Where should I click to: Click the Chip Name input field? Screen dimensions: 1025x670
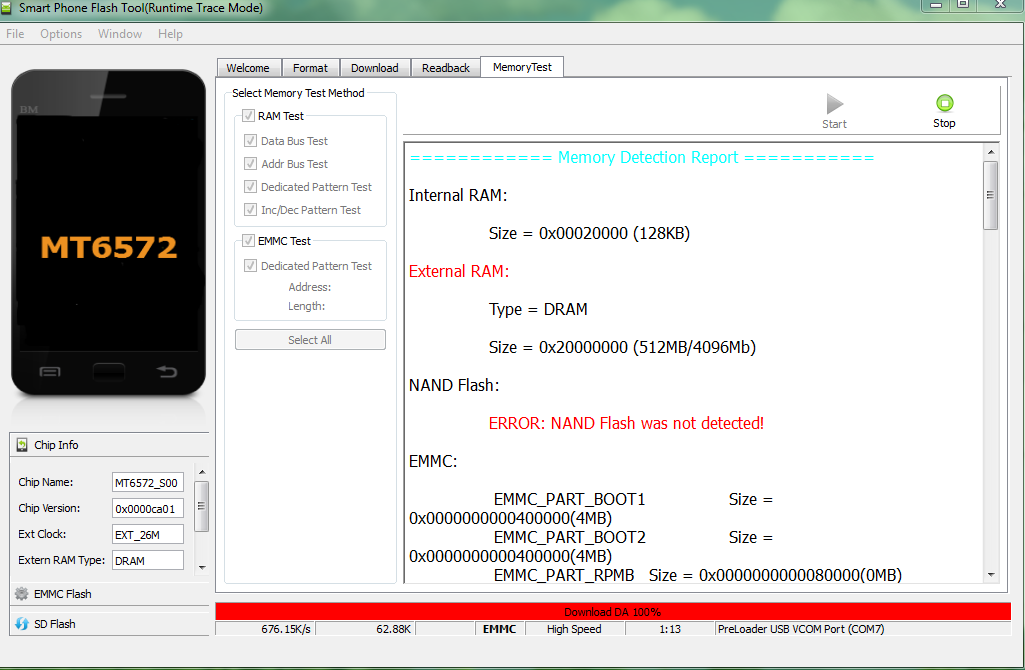pyautogui.click(x=147, y=483)
